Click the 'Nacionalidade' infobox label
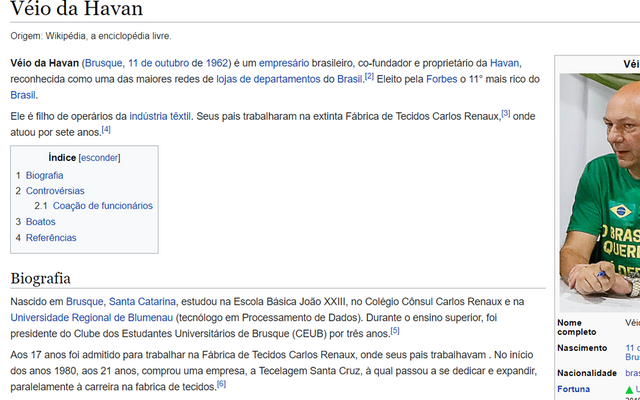Screen dimensions: 640x400 pyautogui.click(x=587, y=373)
